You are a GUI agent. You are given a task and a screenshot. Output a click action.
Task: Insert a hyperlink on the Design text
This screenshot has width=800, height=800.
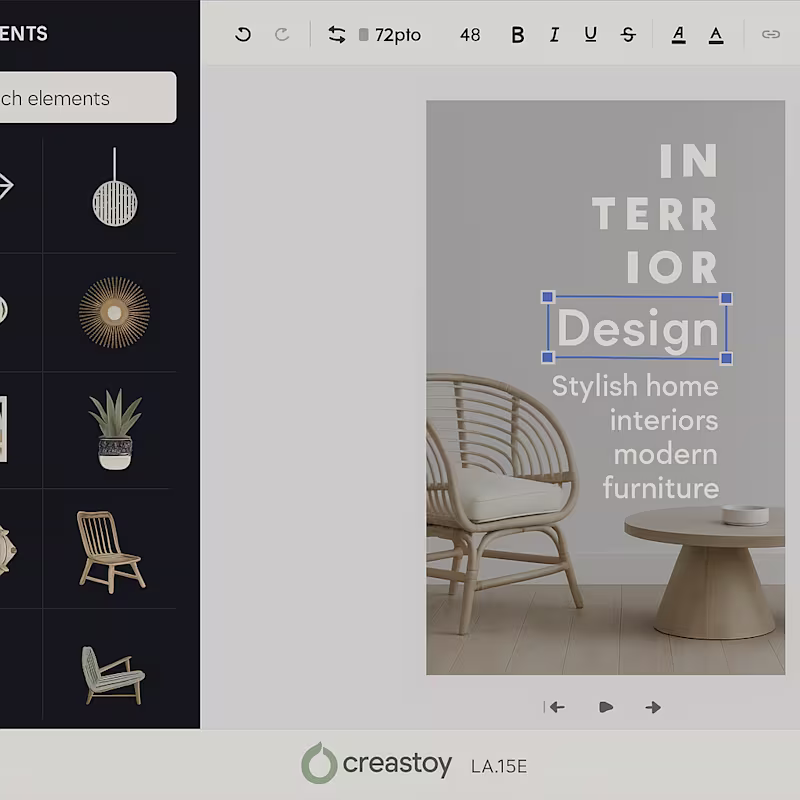pos(771,33)
